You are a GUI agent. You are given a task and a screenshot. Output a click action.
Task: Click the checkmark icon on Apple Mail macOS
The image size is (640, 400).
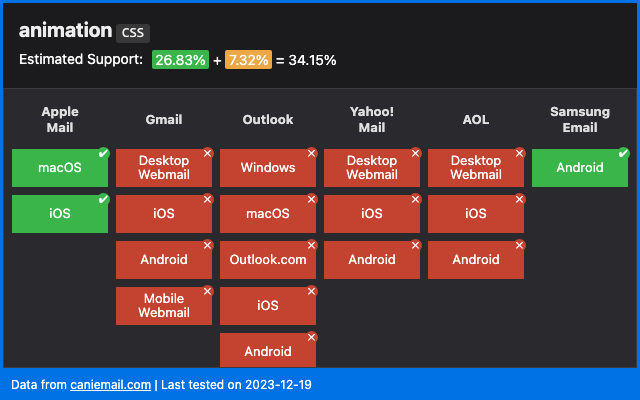(x=103, y=153)
